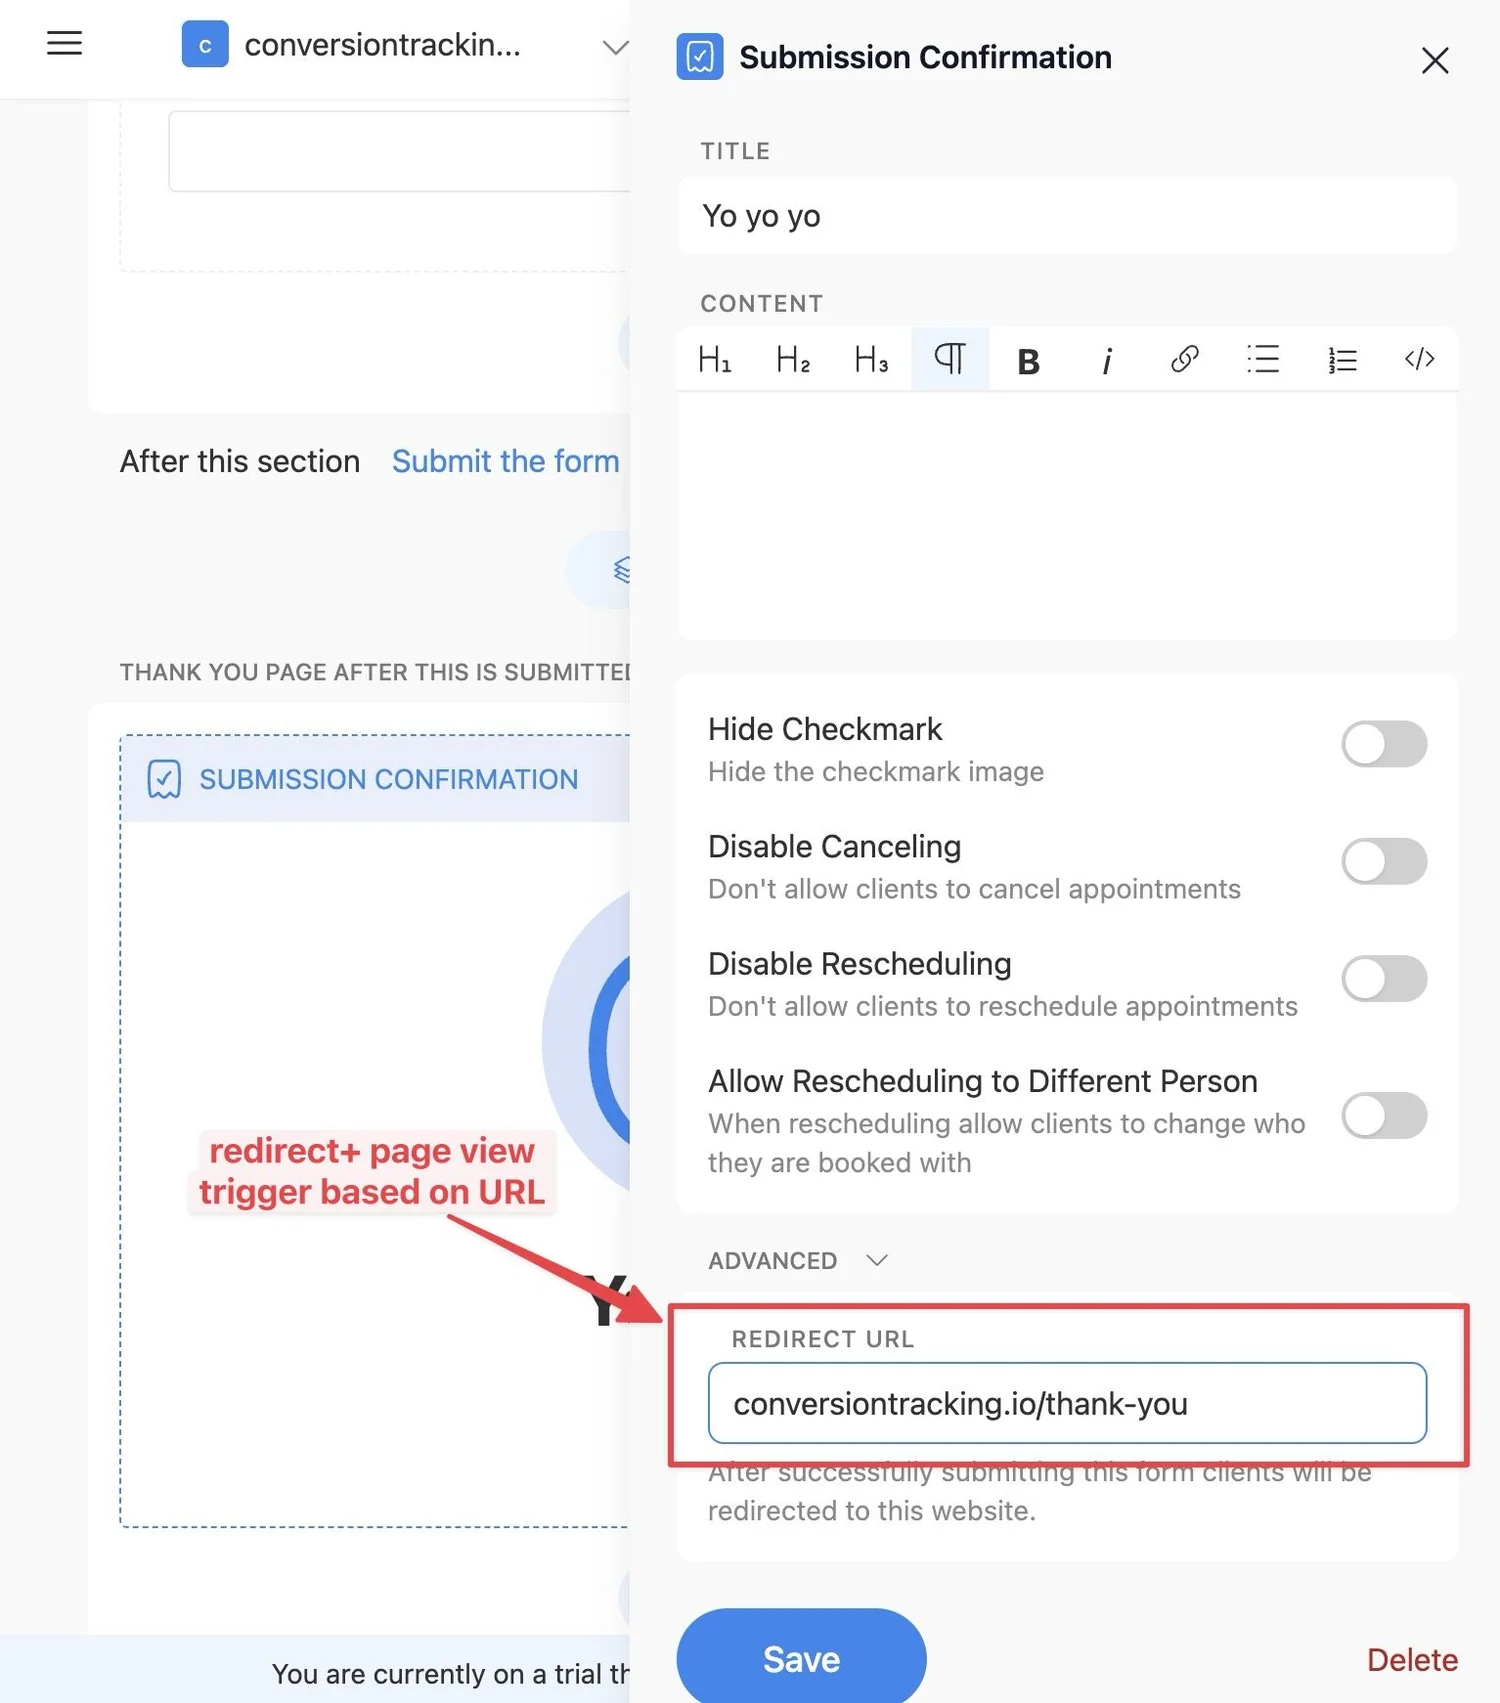
Task: Insert a numbered list
Action: (x=1342, y=359)
